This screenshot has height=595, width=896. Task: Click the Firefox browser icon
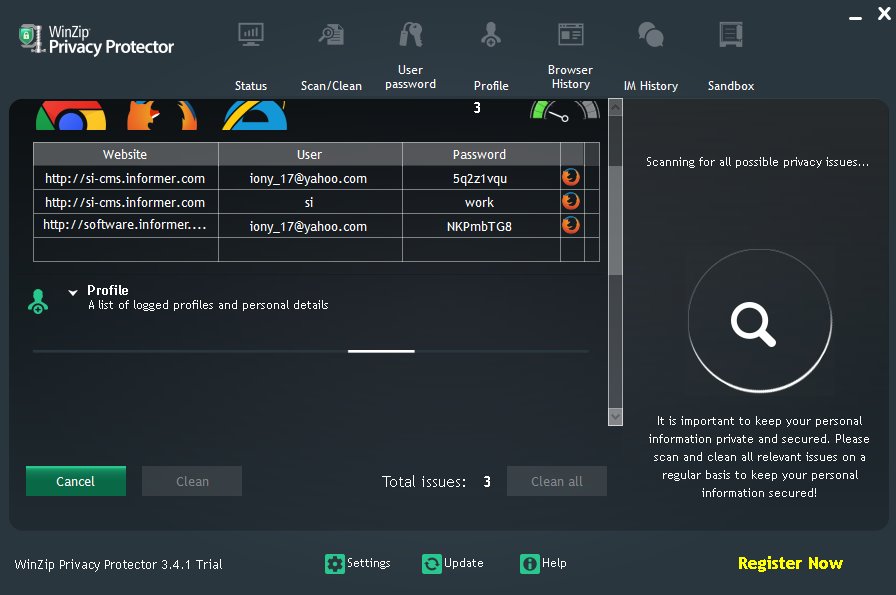[x=162, y=115]
